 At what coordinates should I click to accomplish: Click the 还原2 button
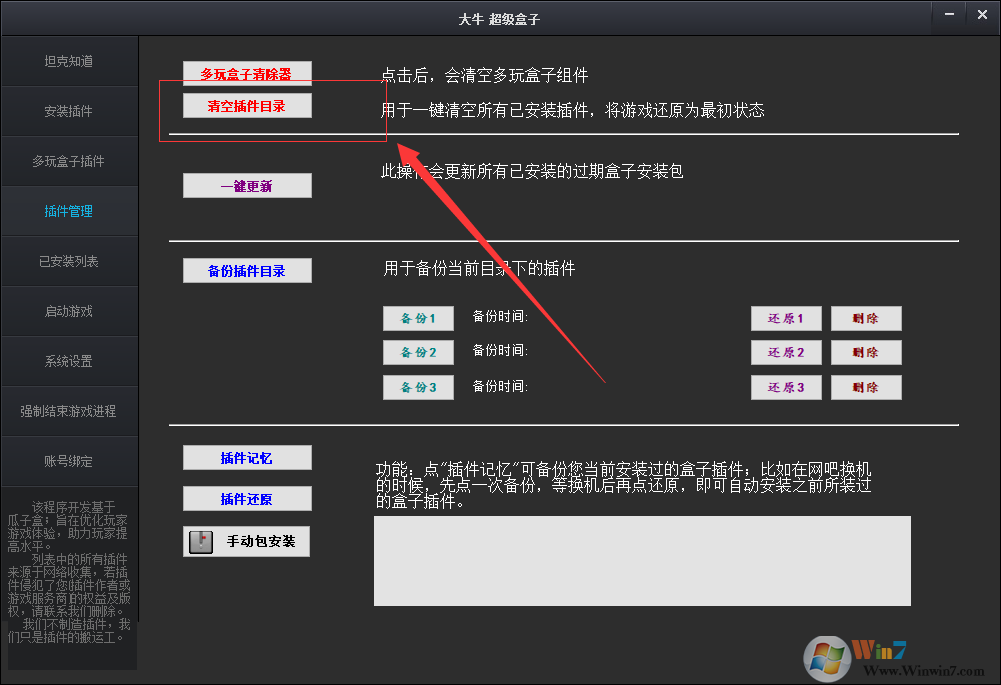[786, 352]
